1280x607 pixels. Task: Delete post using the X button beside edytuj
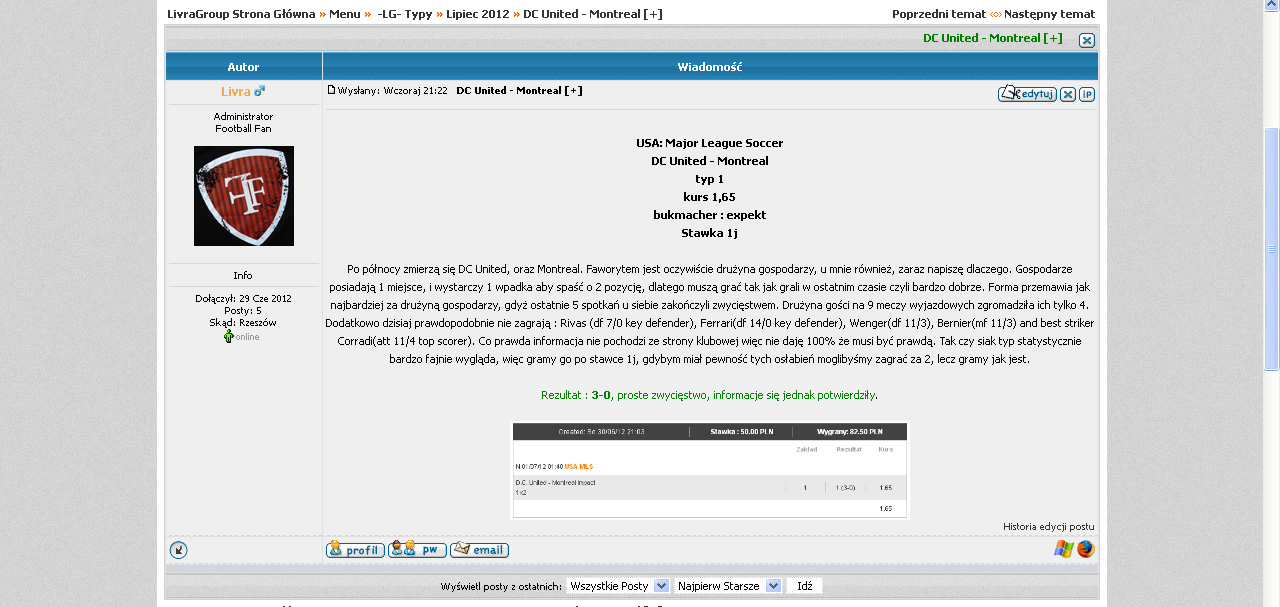[1068, 94]
